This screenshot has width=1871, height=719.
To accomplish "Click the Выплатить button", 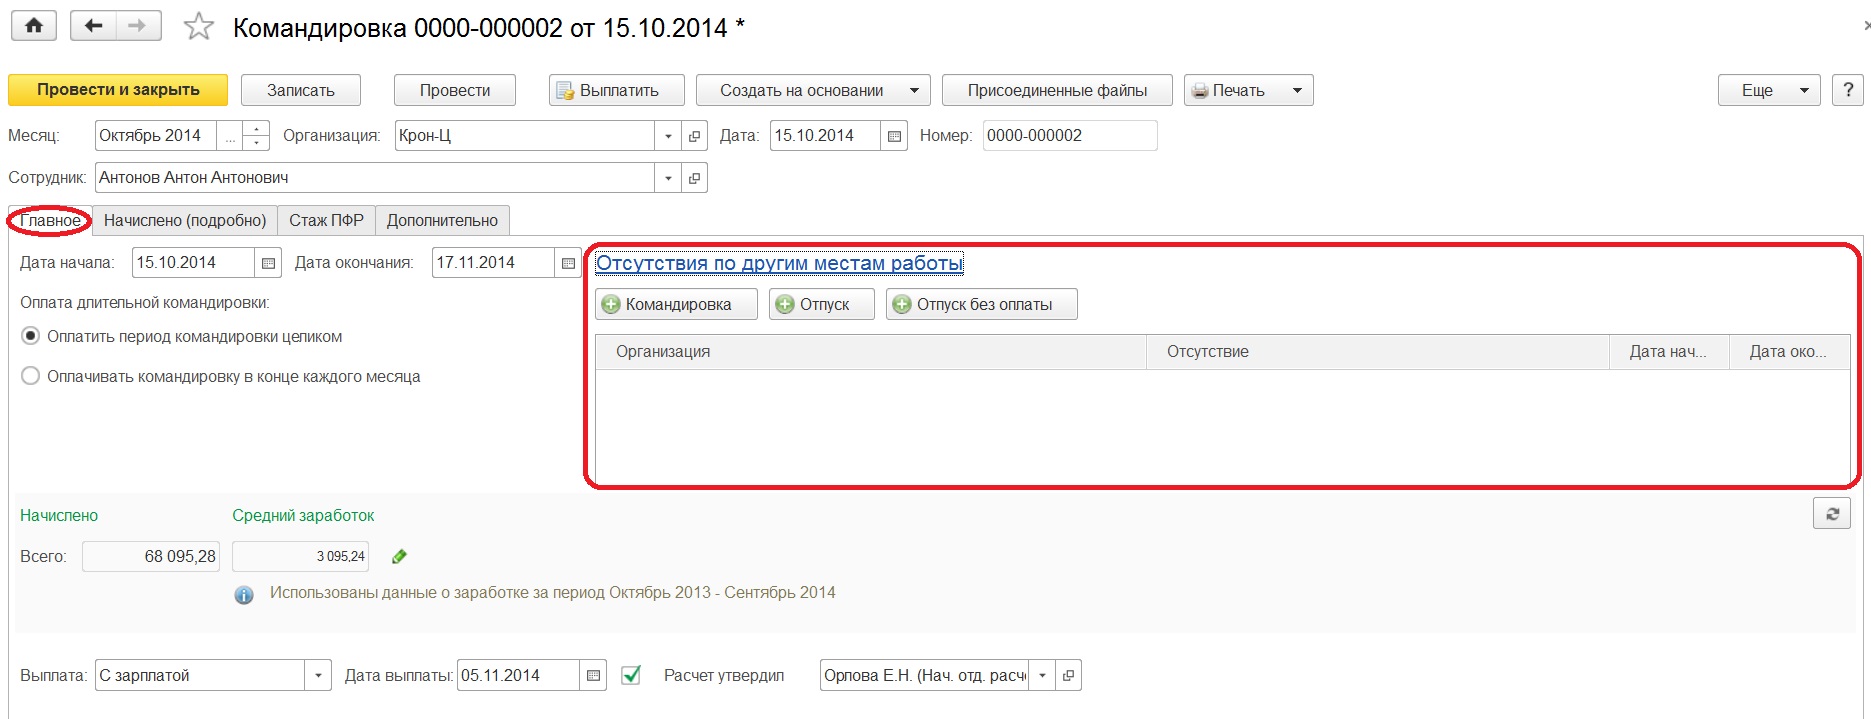I will (617, 90).
